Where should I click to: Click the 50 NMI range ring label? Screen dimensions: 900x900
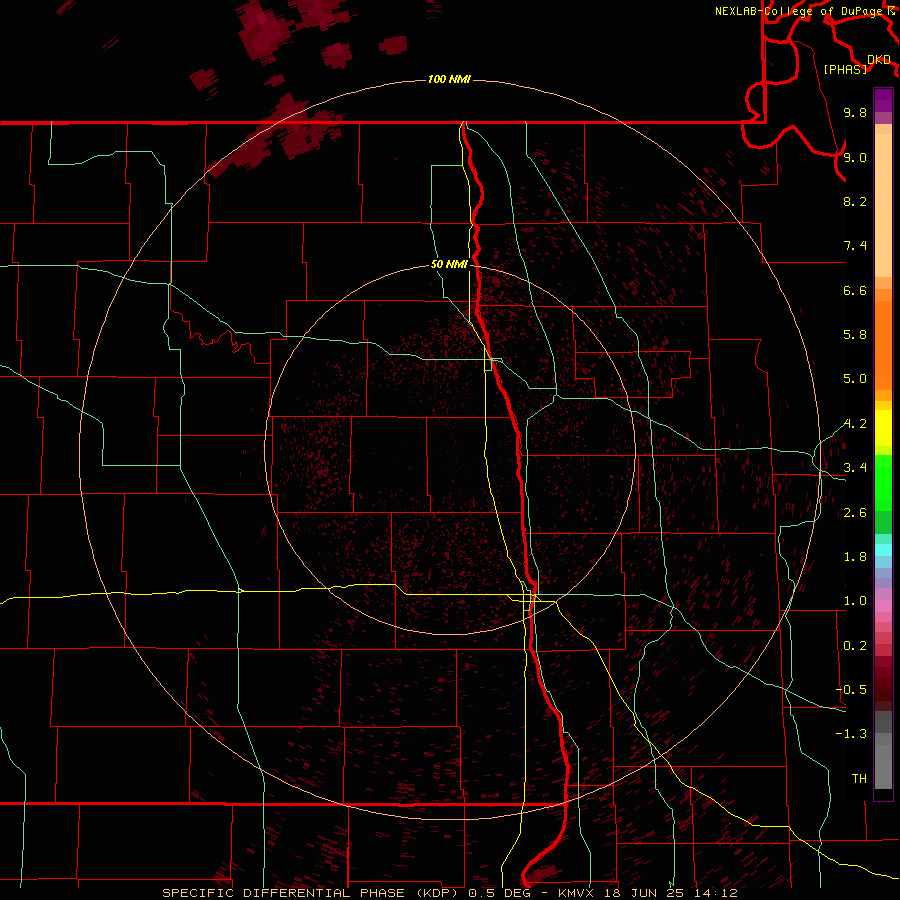(449, 264)
